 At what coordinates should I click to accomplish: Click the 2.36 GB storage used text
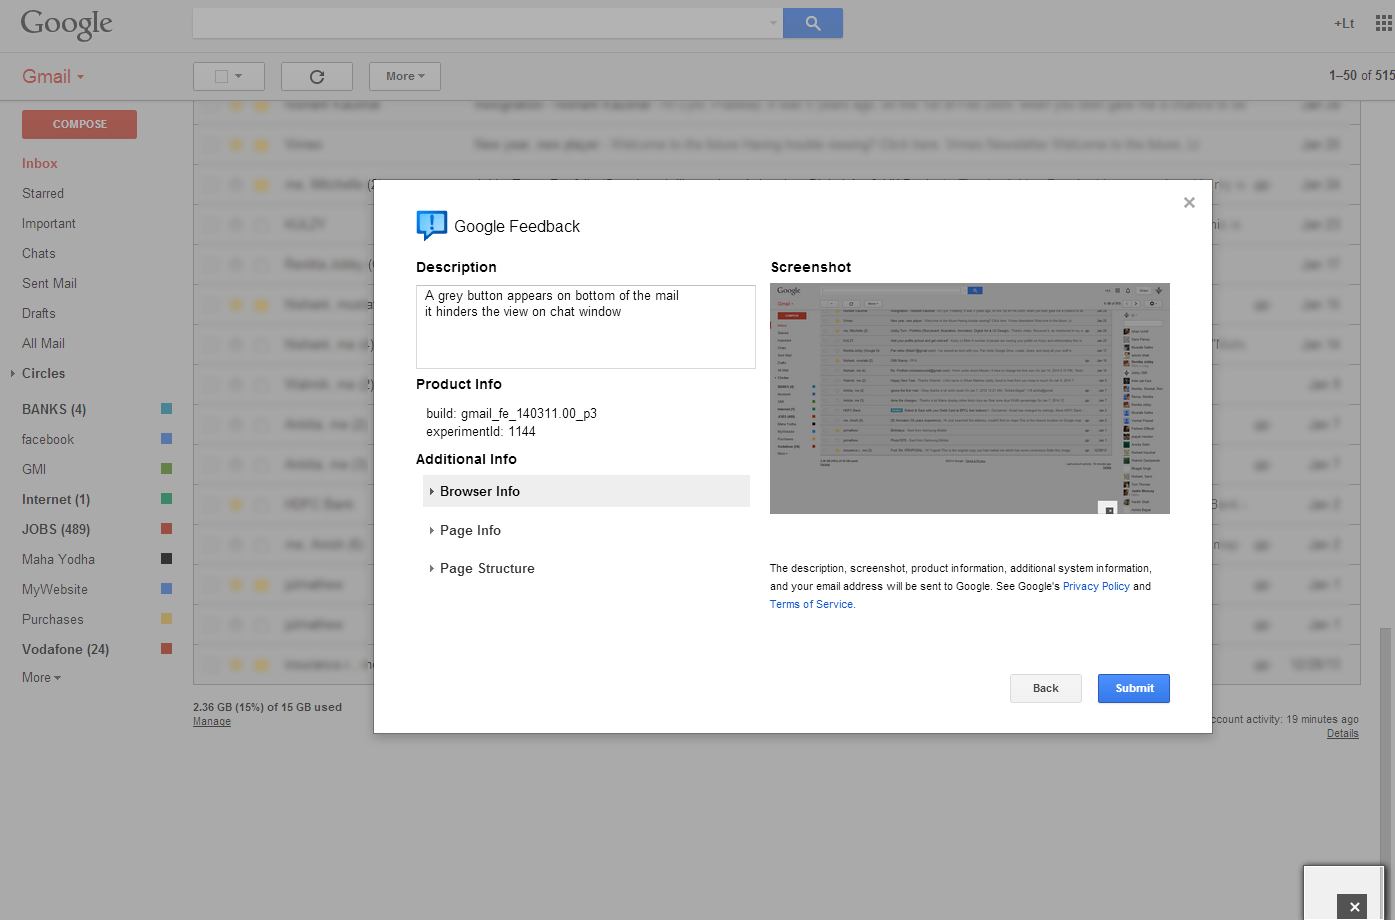267,707
